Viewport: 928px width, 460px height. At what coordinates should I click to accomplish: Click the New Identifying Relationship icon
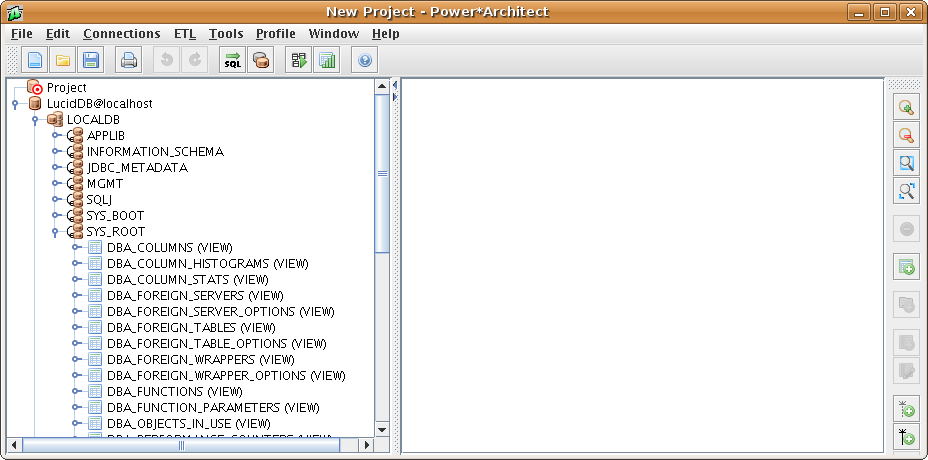click(906, 436)
